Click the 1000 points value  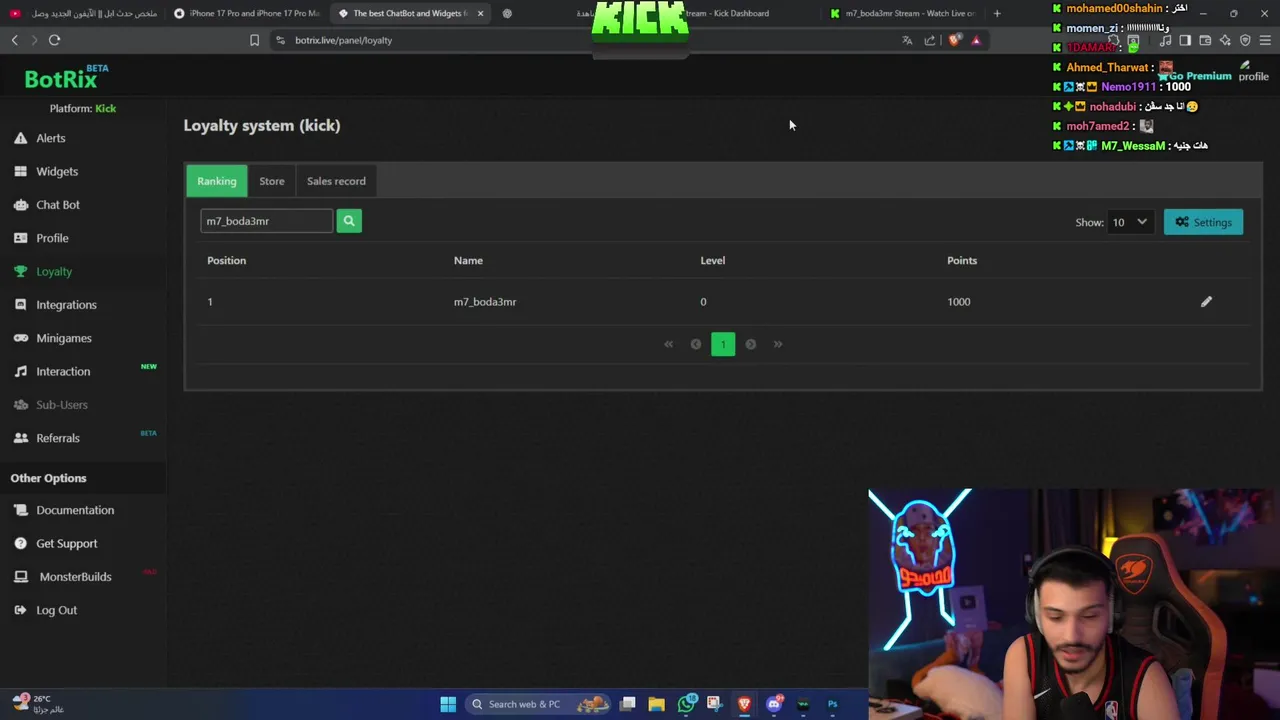tap(958, 302)
